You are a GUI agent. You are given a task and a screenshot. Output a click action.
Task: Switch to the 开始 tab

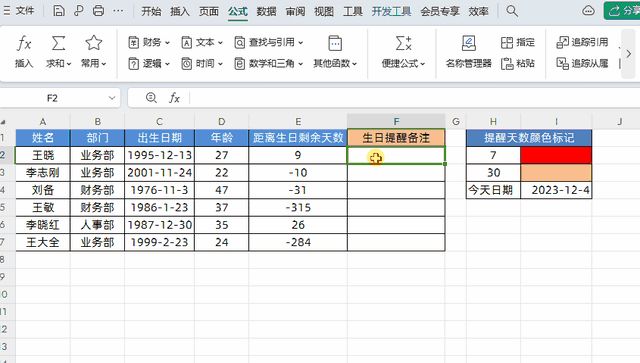coord(151,11)
